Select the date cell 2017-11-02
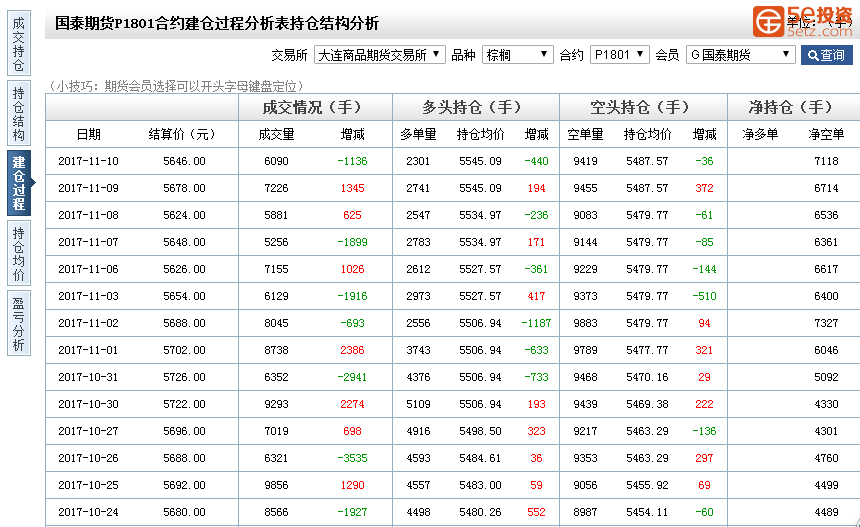This screenshot has width=860, height=527. (88, 323)
